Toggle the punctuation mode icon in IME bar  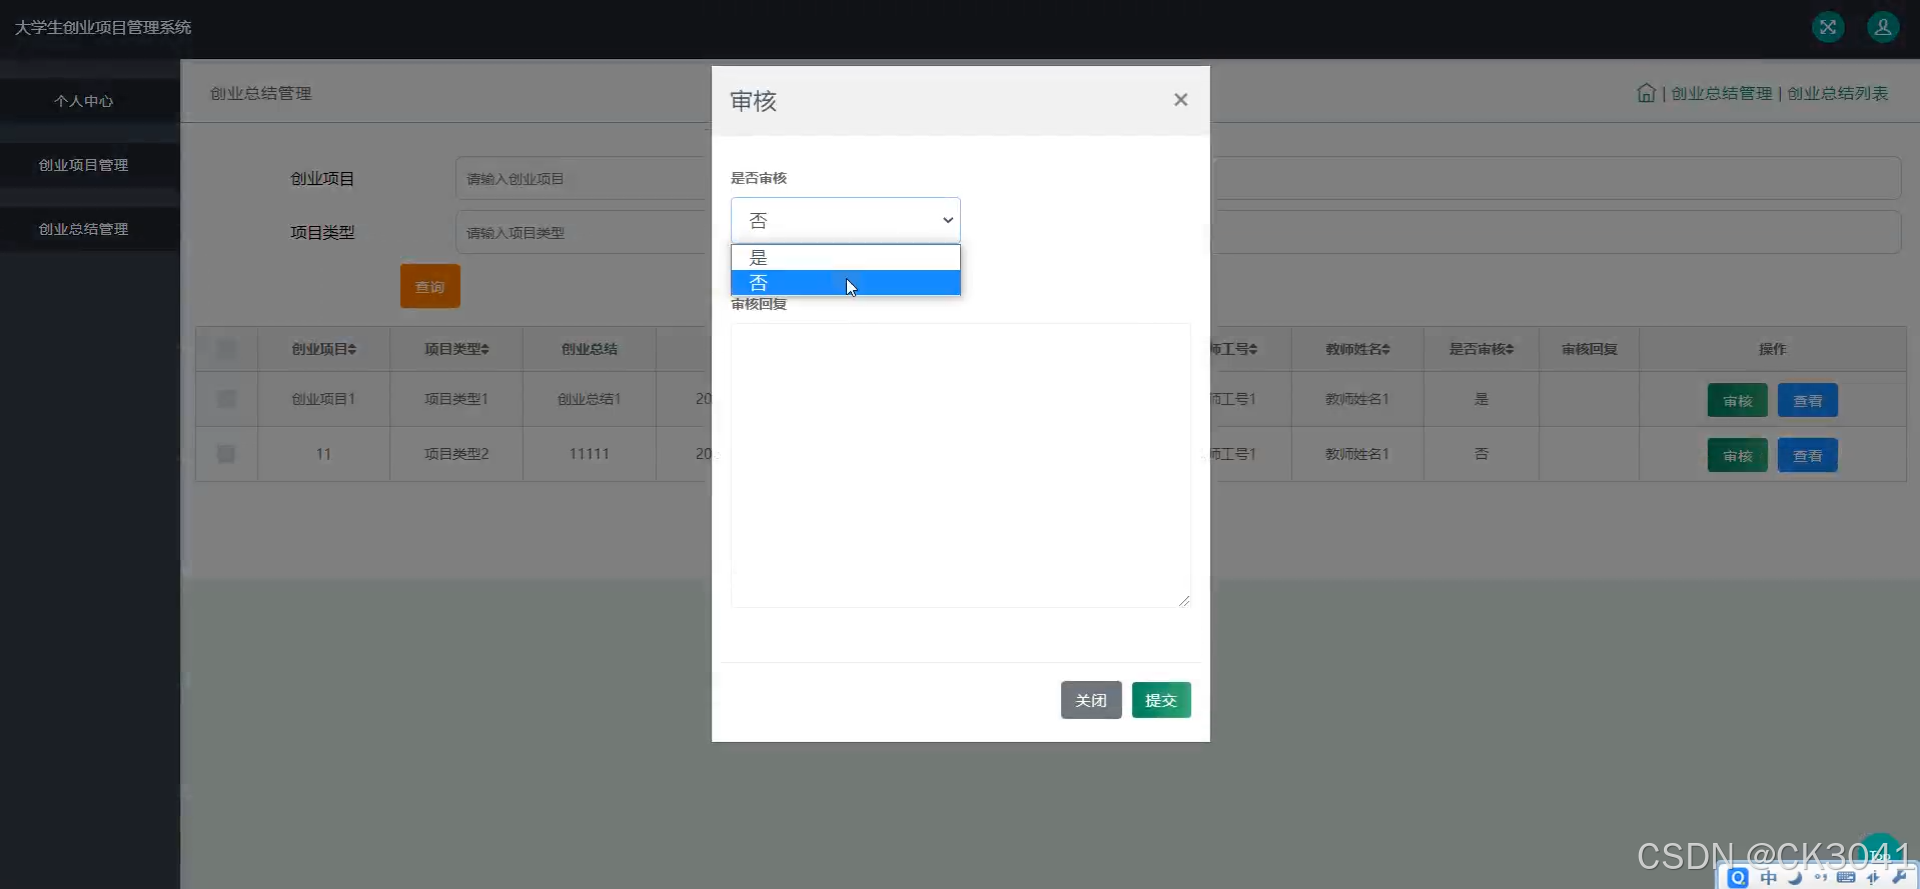tap(1820, 877)
